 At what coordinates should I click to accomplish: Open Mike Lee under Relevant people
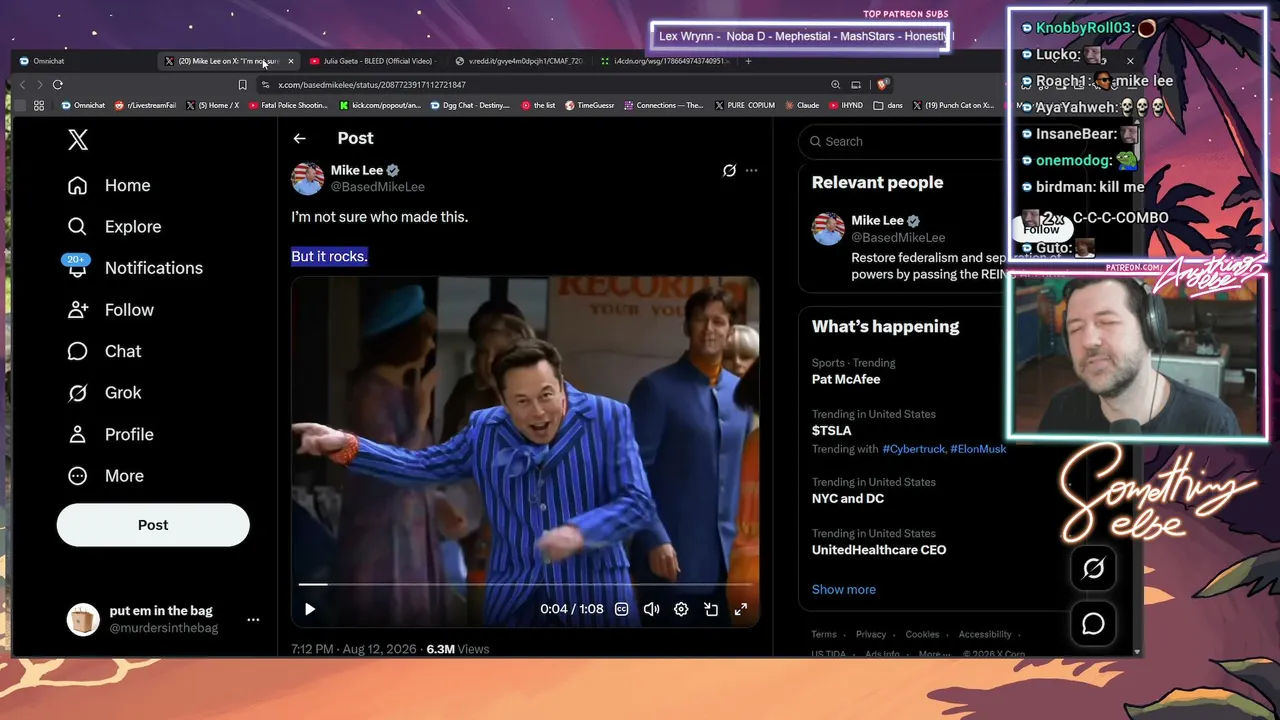click(x=878, y=220)
